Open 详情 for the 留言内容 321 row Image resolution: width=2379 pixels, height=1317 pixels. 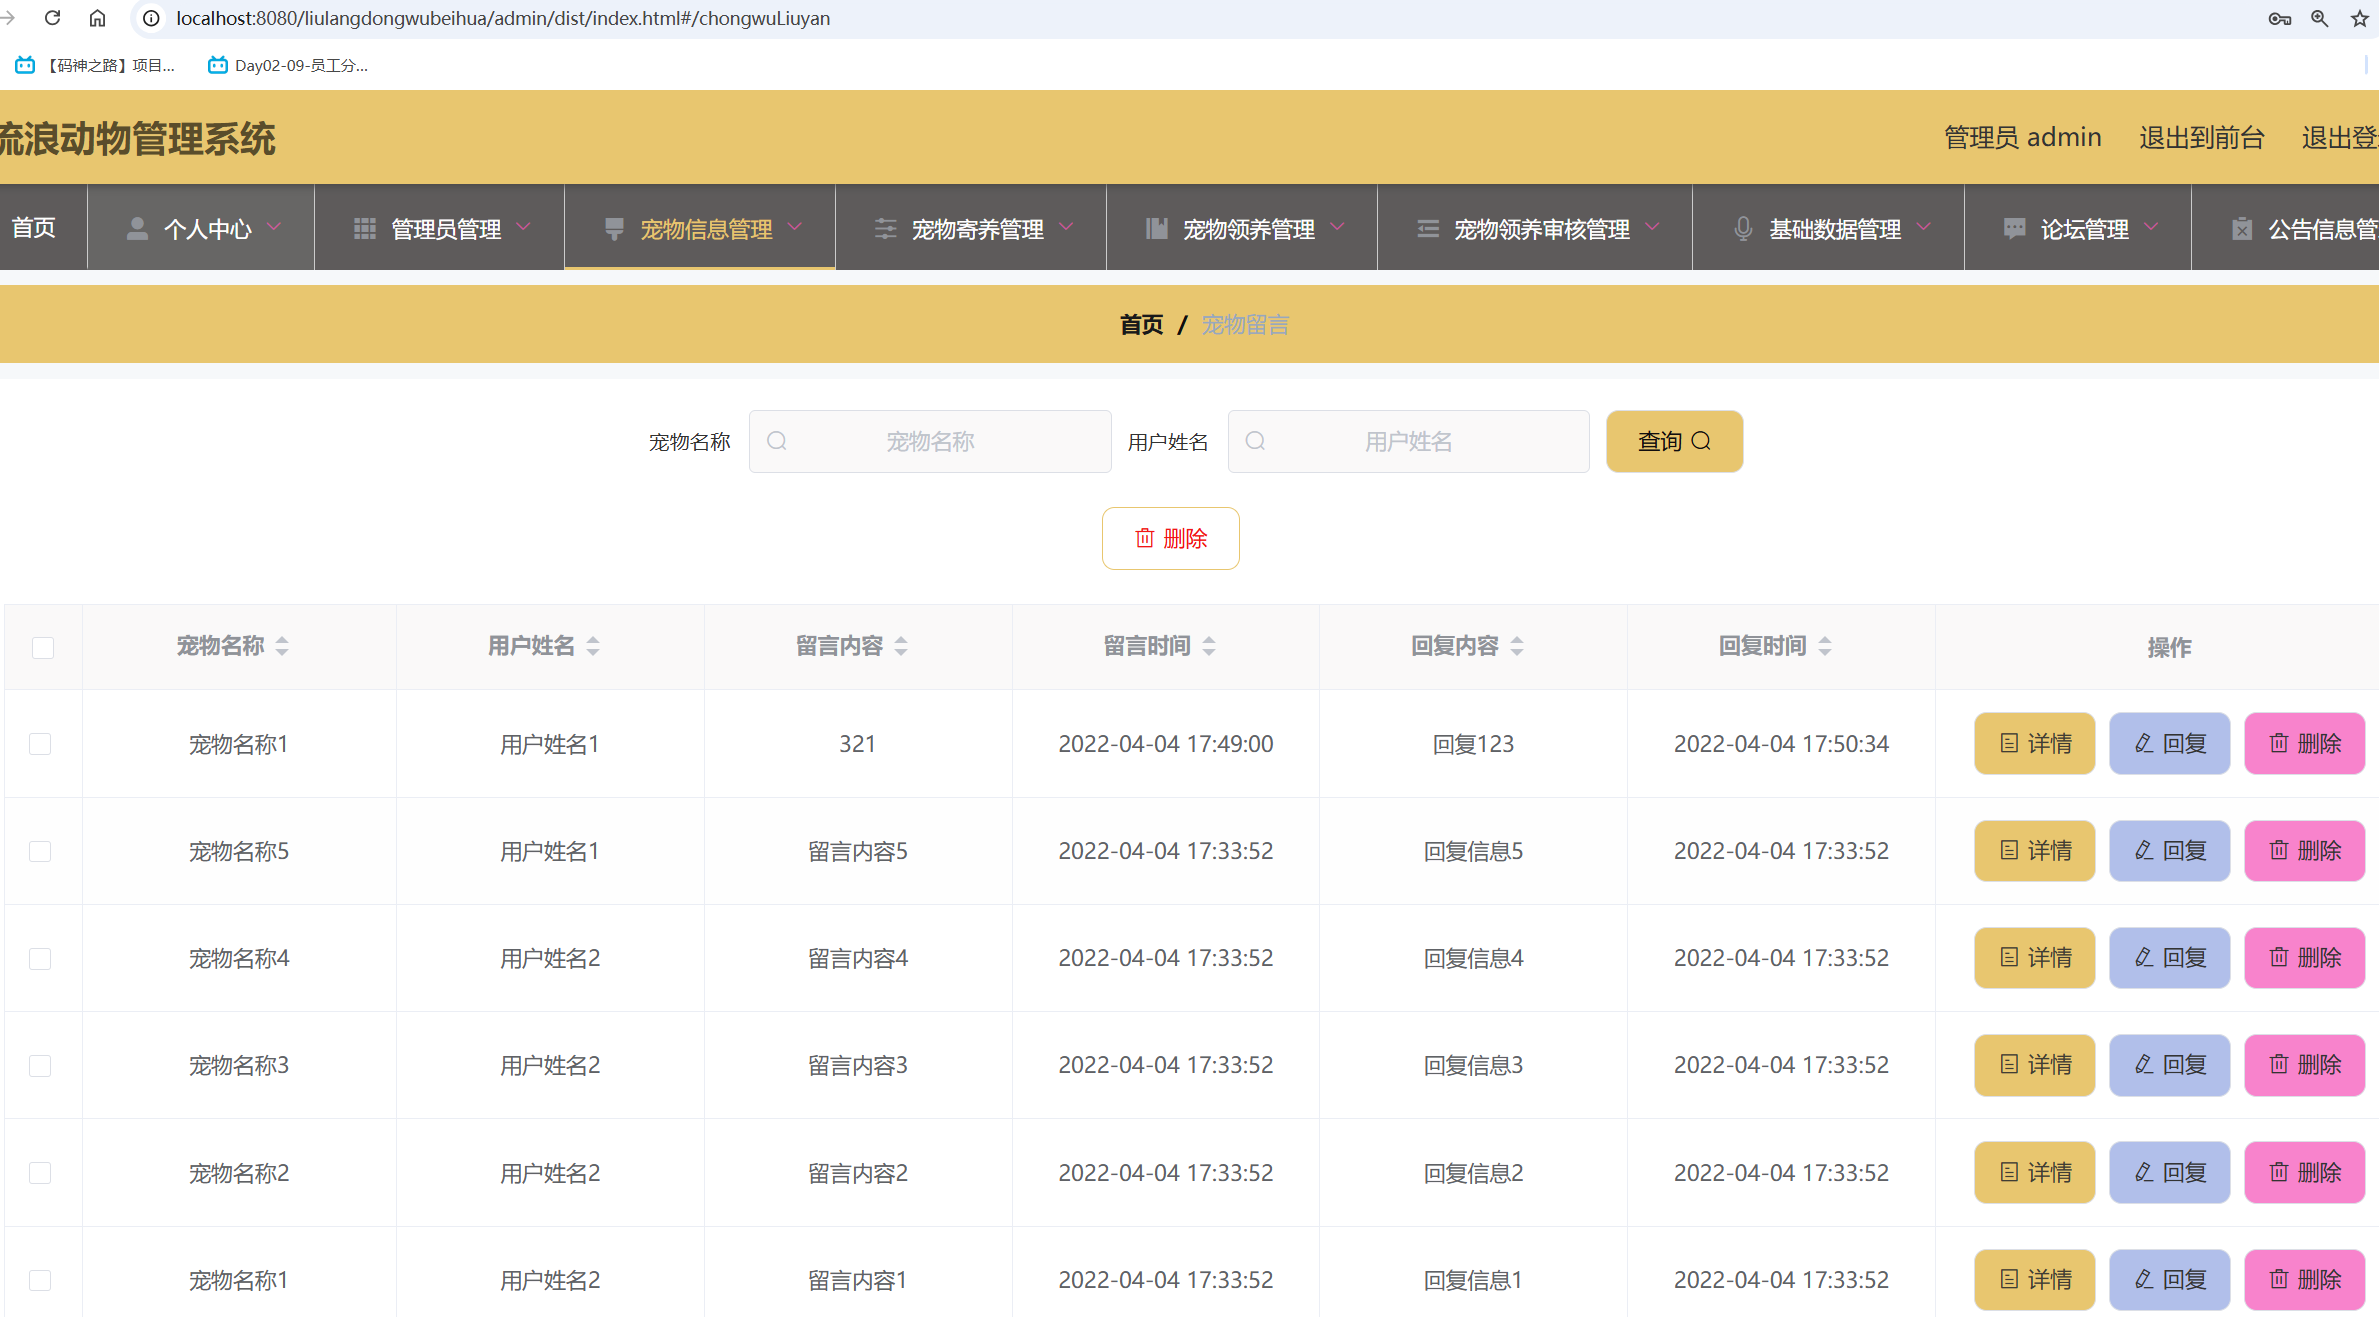click(x=2034, y=743)
